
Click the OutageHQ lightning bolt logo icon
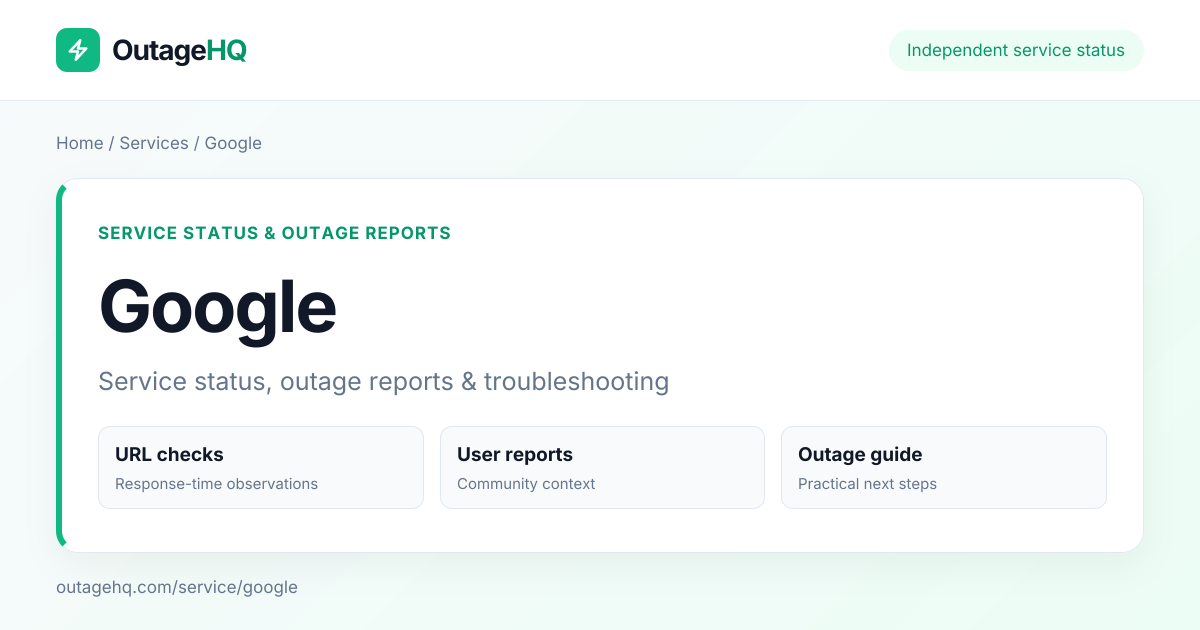click(x=78, y=50)
